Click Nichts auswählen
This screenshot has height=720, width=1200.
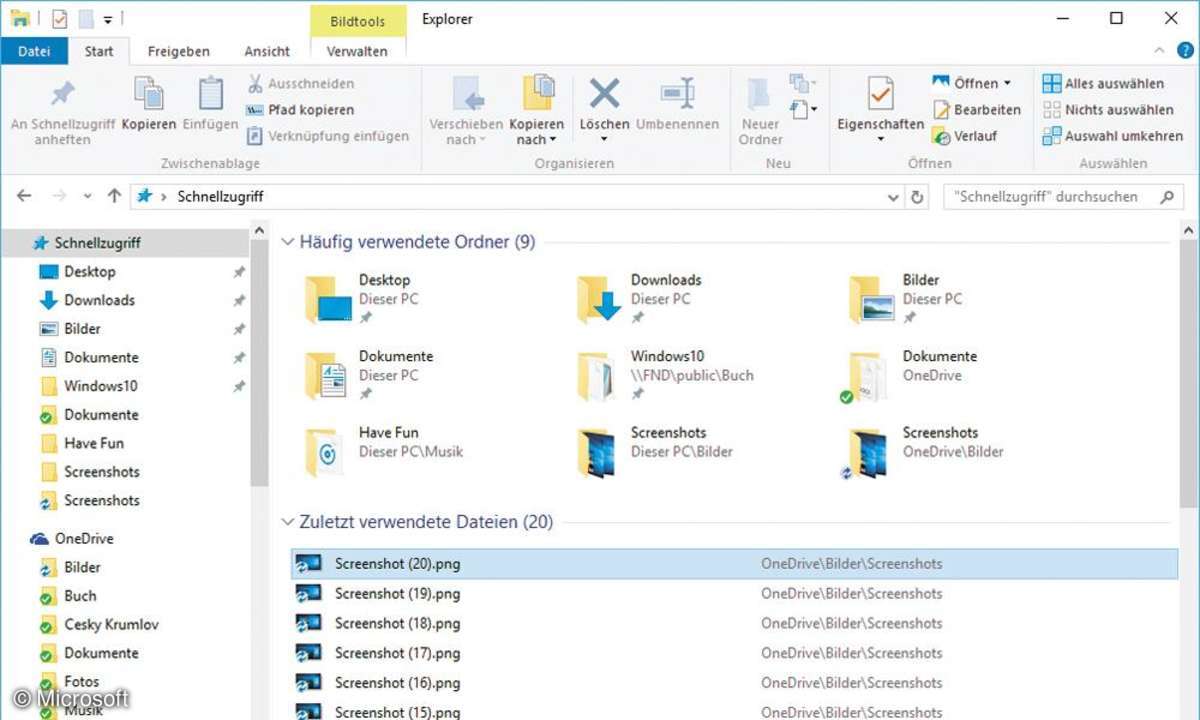[1108, 110]
